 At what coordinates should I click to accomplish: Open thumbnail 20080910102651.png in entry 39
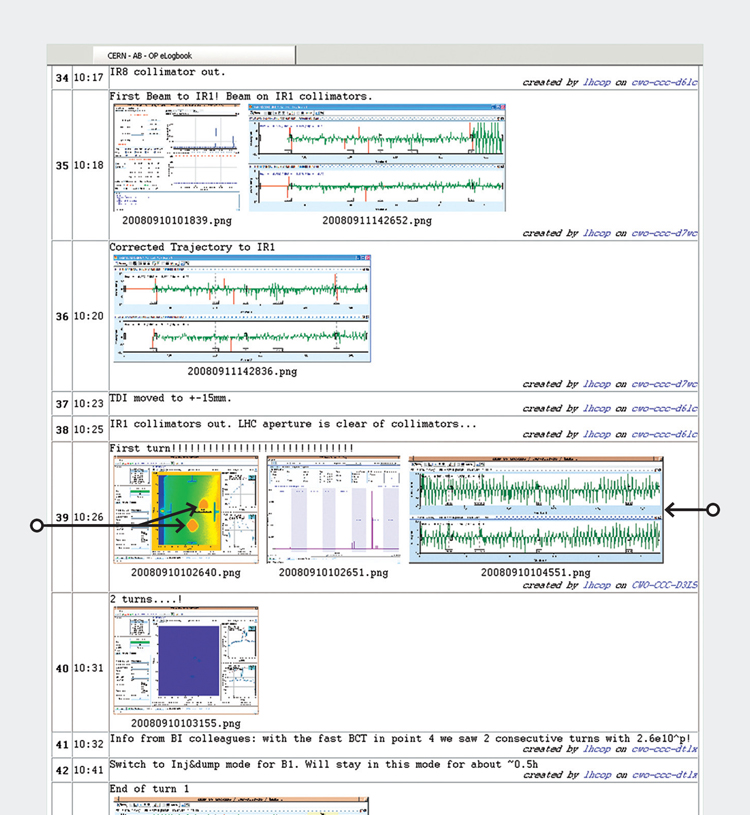[x=333, y=510]
